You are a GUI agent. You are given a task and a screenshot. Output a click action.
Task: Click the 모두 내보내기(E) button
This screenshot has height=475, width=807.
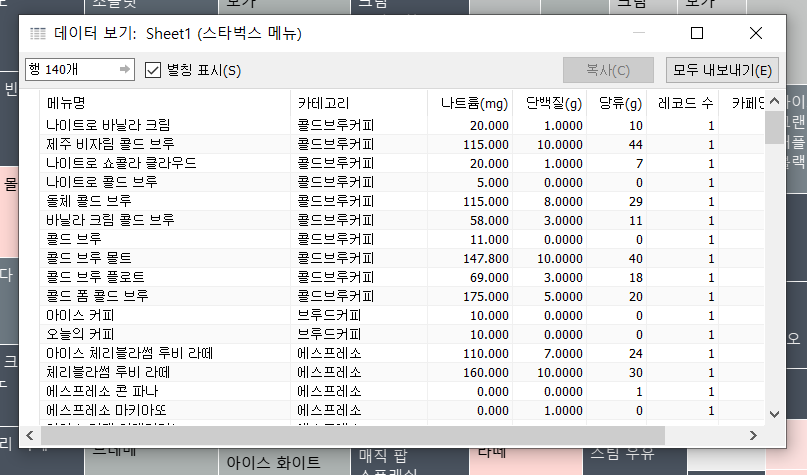click(722, 70)
